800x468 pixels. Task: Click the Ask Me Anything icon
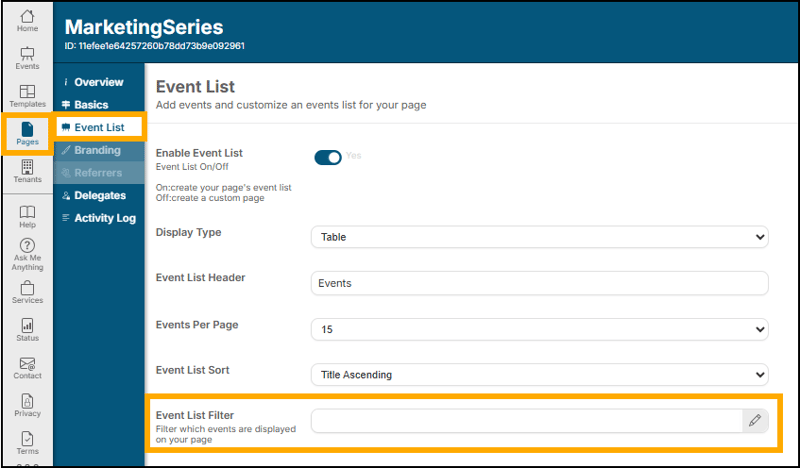[x=27, y=254]
